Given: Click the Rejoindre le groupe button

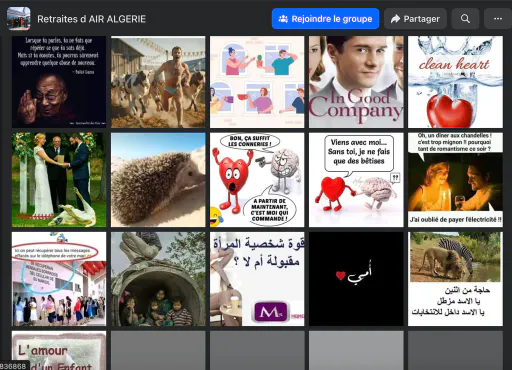Looking at the screenshot, I should (x=325, y=19).
